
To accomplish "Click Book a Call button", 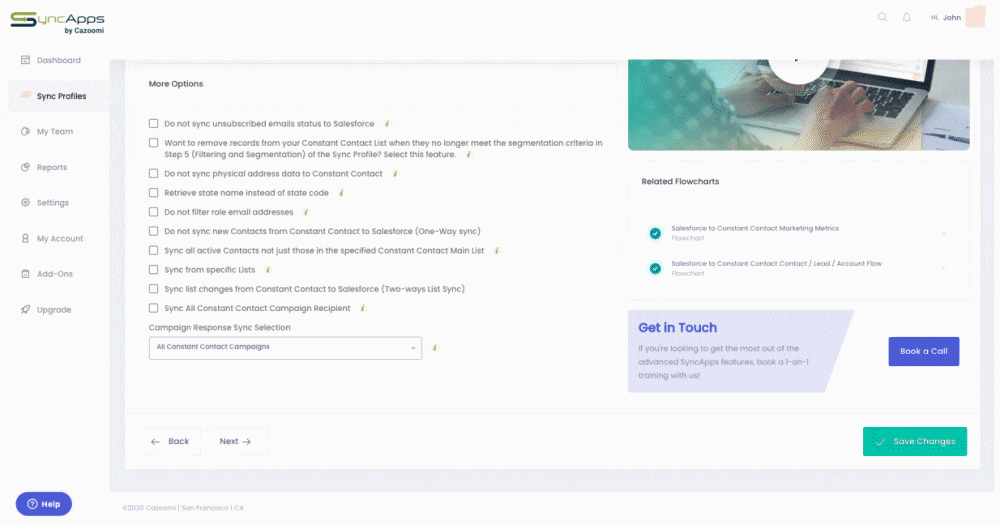I will (x=923, y=351).
